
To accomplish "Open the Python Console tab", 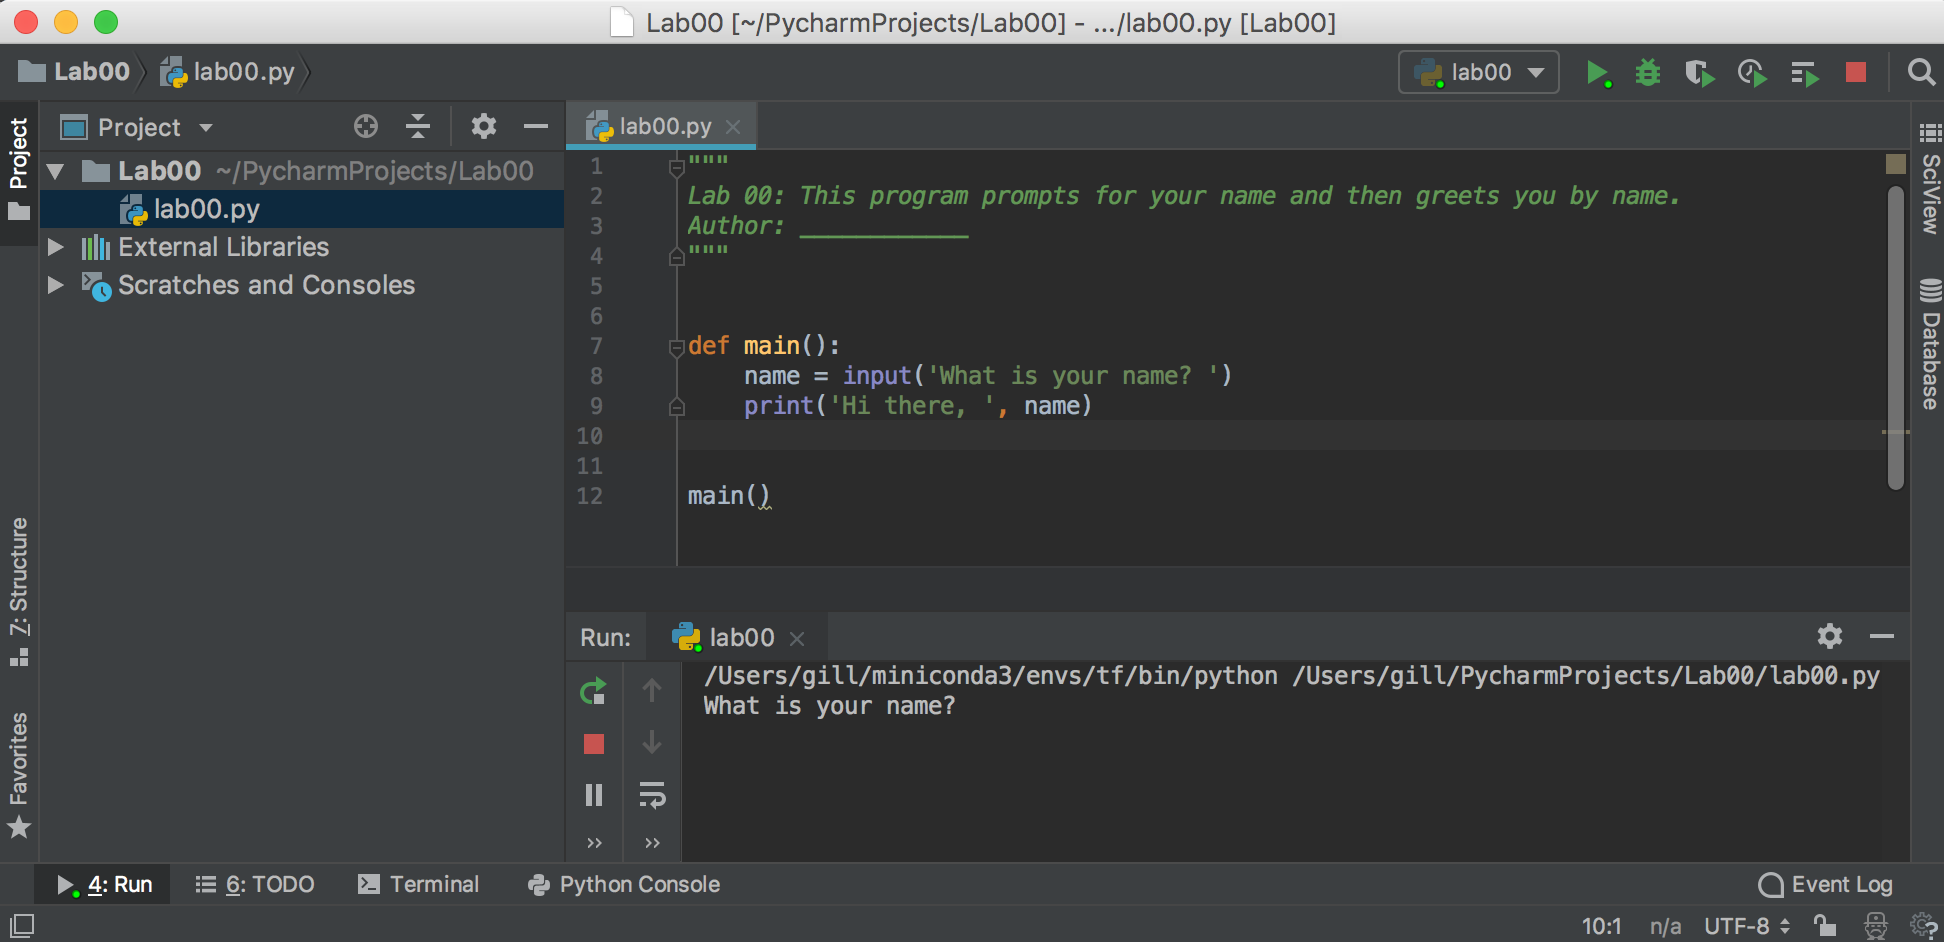I will click(x=624, y=885).
